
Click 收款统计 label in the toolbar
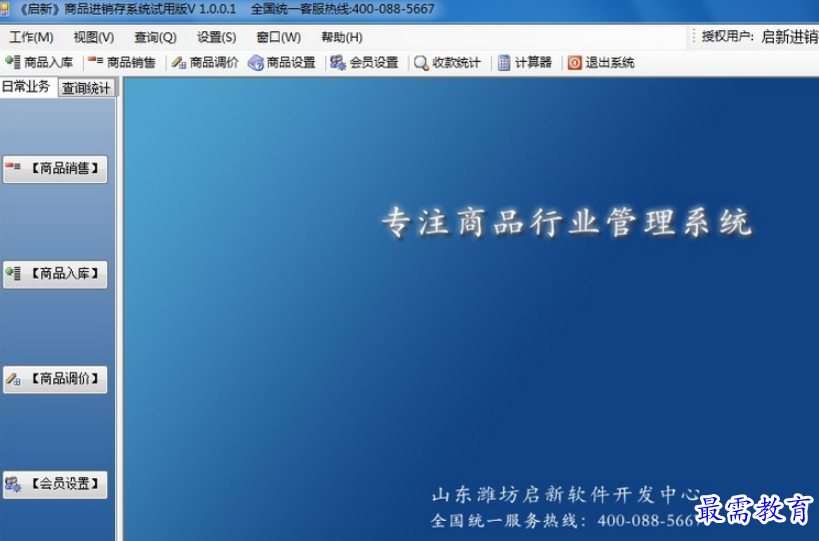pos(457,63)
